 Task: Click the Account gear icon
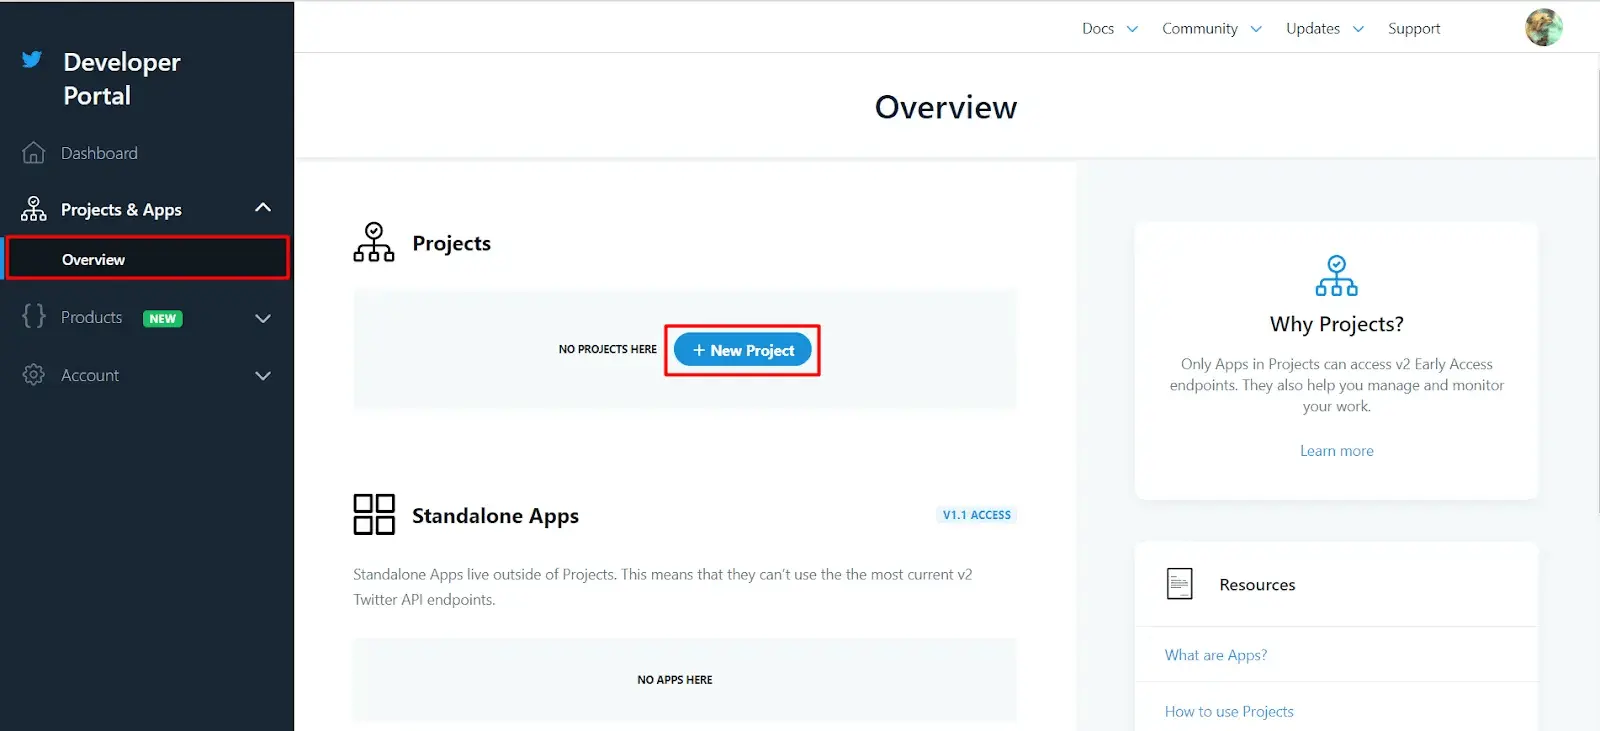(x=34, y=375)
